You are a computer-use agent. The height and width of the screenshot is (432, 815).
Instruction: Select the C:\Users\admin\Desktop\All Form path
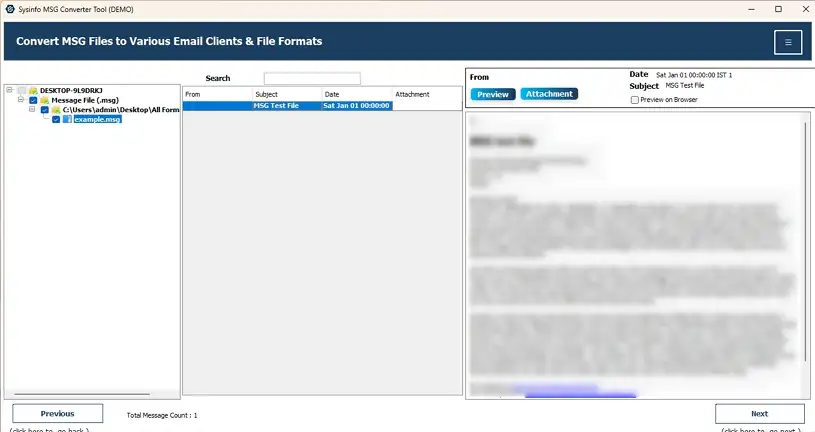(121, 110)
